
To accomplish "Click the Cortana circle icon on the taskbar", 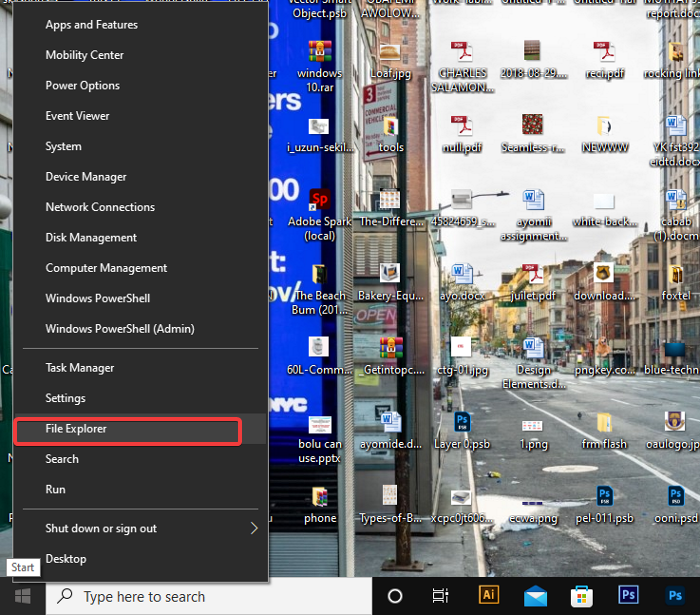I will (x=394, y=596).
